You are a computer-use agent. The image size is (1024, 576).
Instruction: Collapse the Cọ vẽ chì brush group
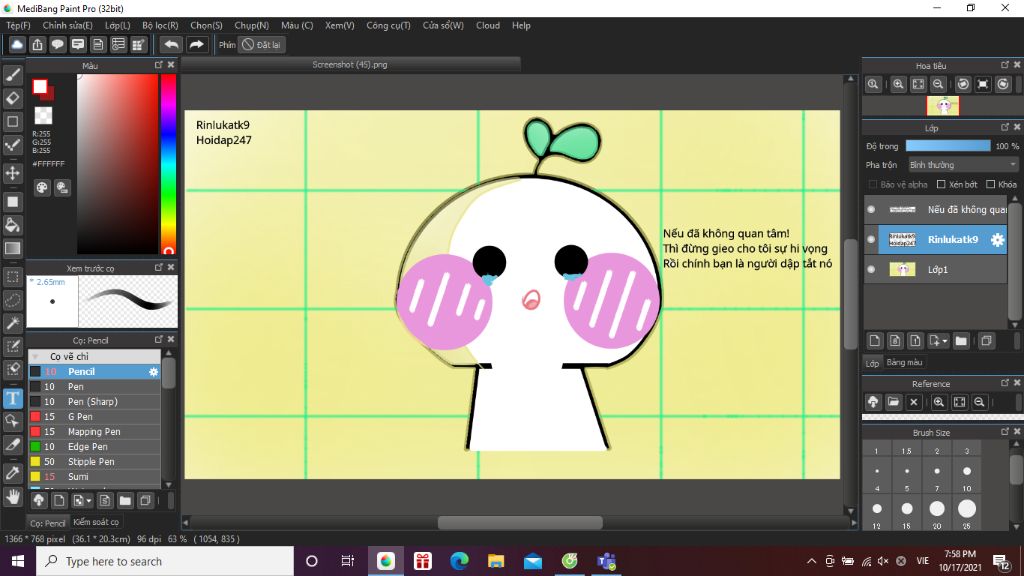coord(36,357)
